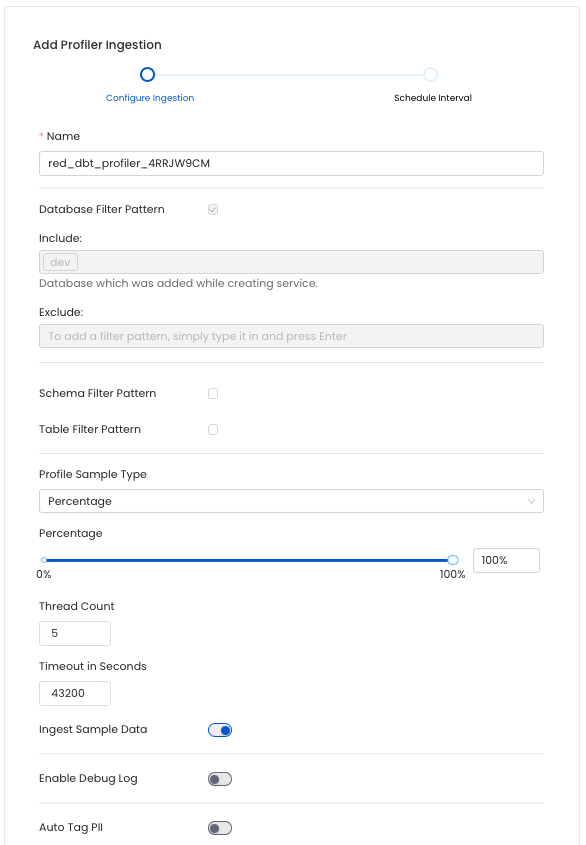Disable the Ingest Sample Data toggle
Image resolution: width=586 pixels, height=845 pixels.
click(x=219, y=730)
